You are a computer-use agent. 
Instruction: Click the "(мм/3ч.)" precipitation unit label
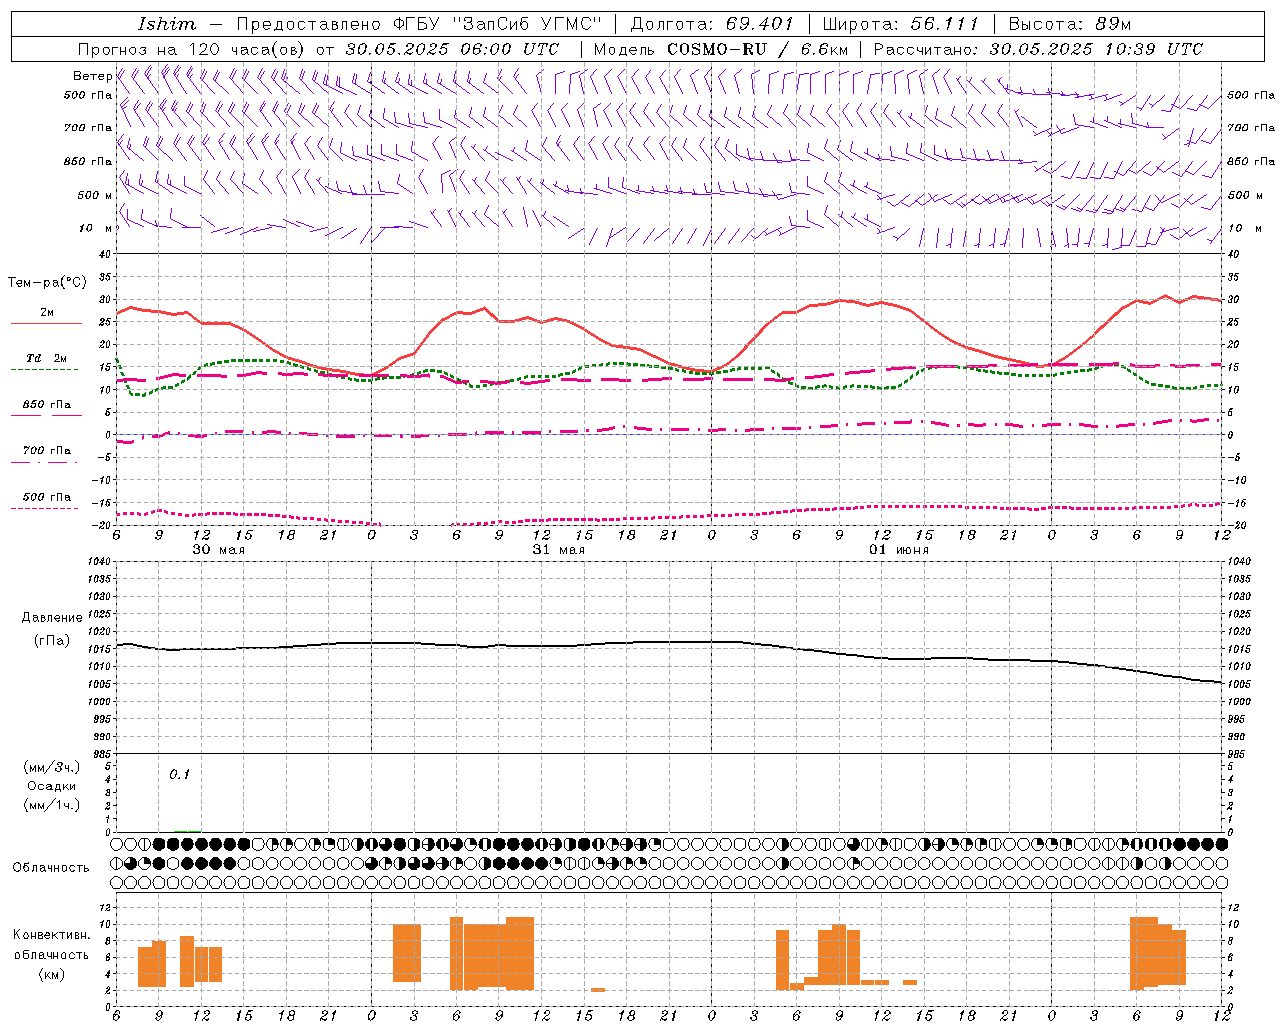pyautogui.click(x=52, y=767)
